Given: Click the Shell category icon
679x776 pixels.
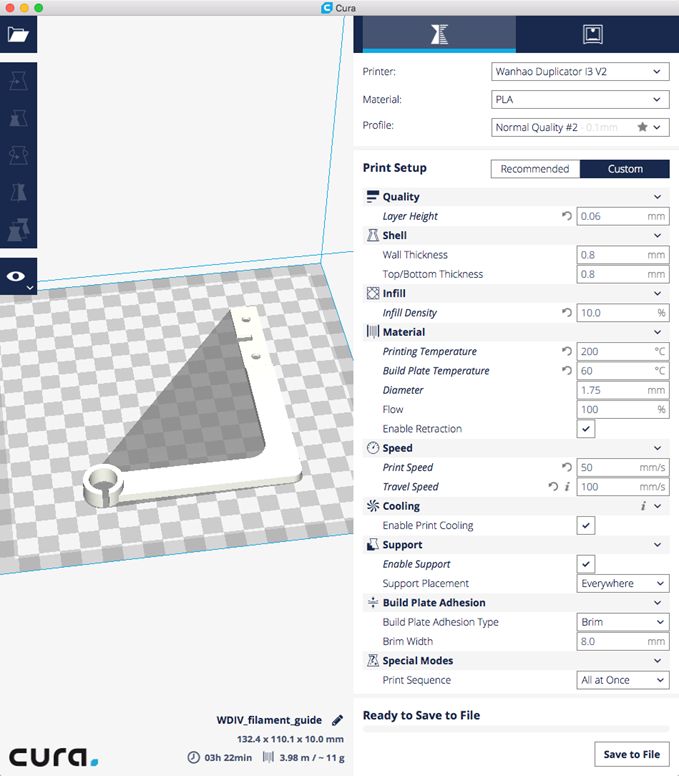Looking at the screenshot, I should click(x=373, y=235).
